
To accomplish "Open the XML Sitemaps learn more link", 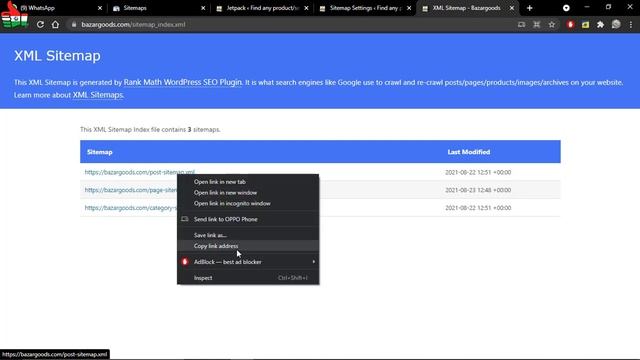I will pos(98,95).
